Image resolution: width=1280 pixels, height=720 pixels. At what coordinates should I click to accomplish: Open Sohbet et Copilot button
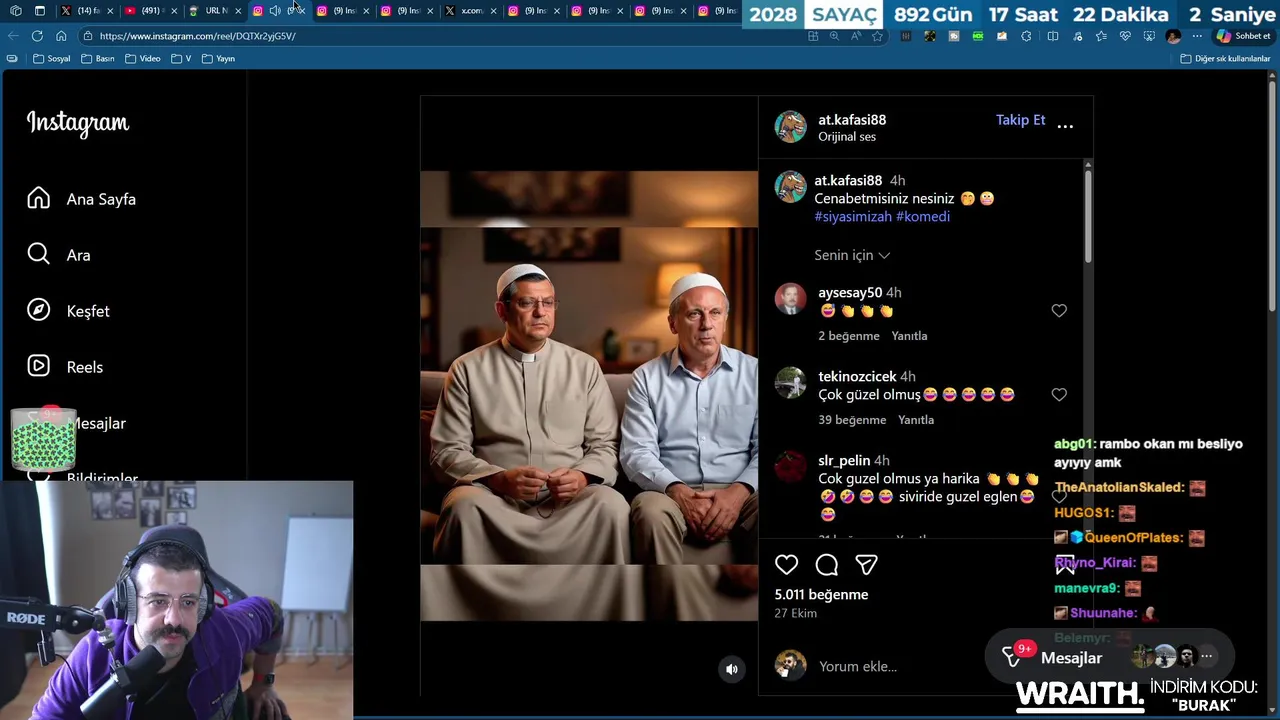(1243, 36)
